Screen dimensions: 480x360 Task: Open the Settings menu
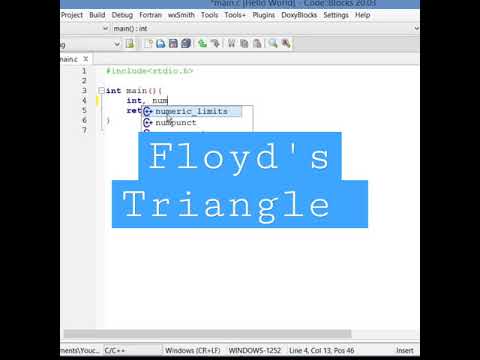336,15
